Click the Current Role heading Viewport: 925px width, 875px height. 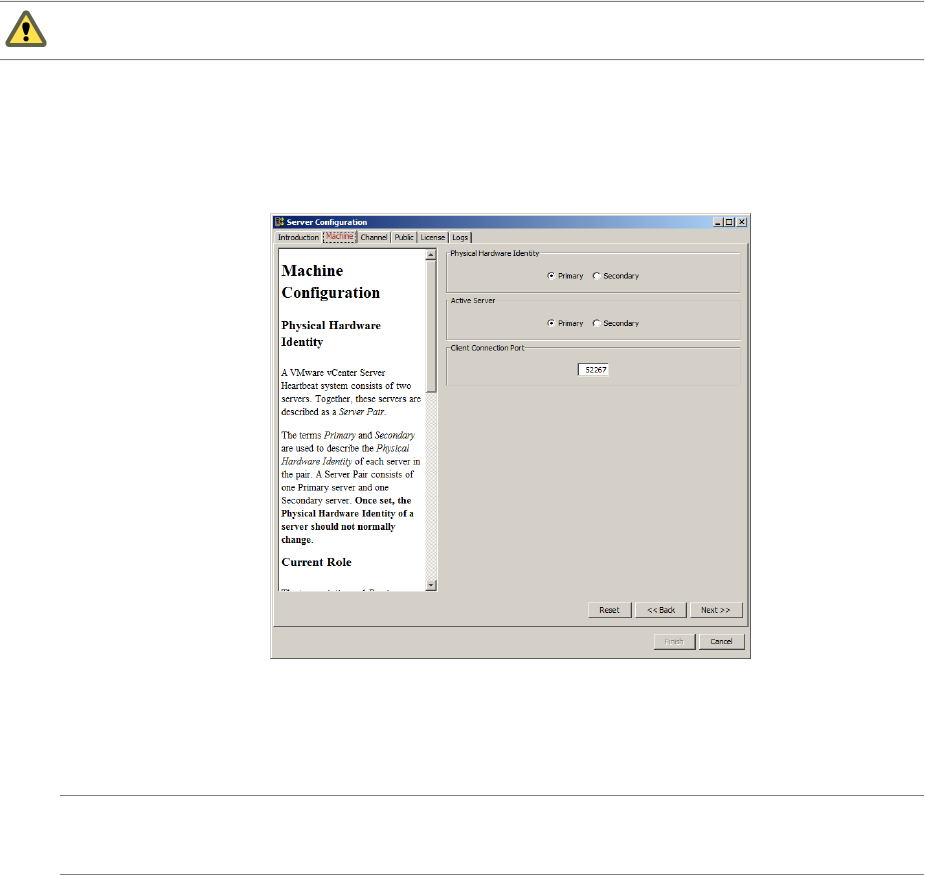coord(316,562)
